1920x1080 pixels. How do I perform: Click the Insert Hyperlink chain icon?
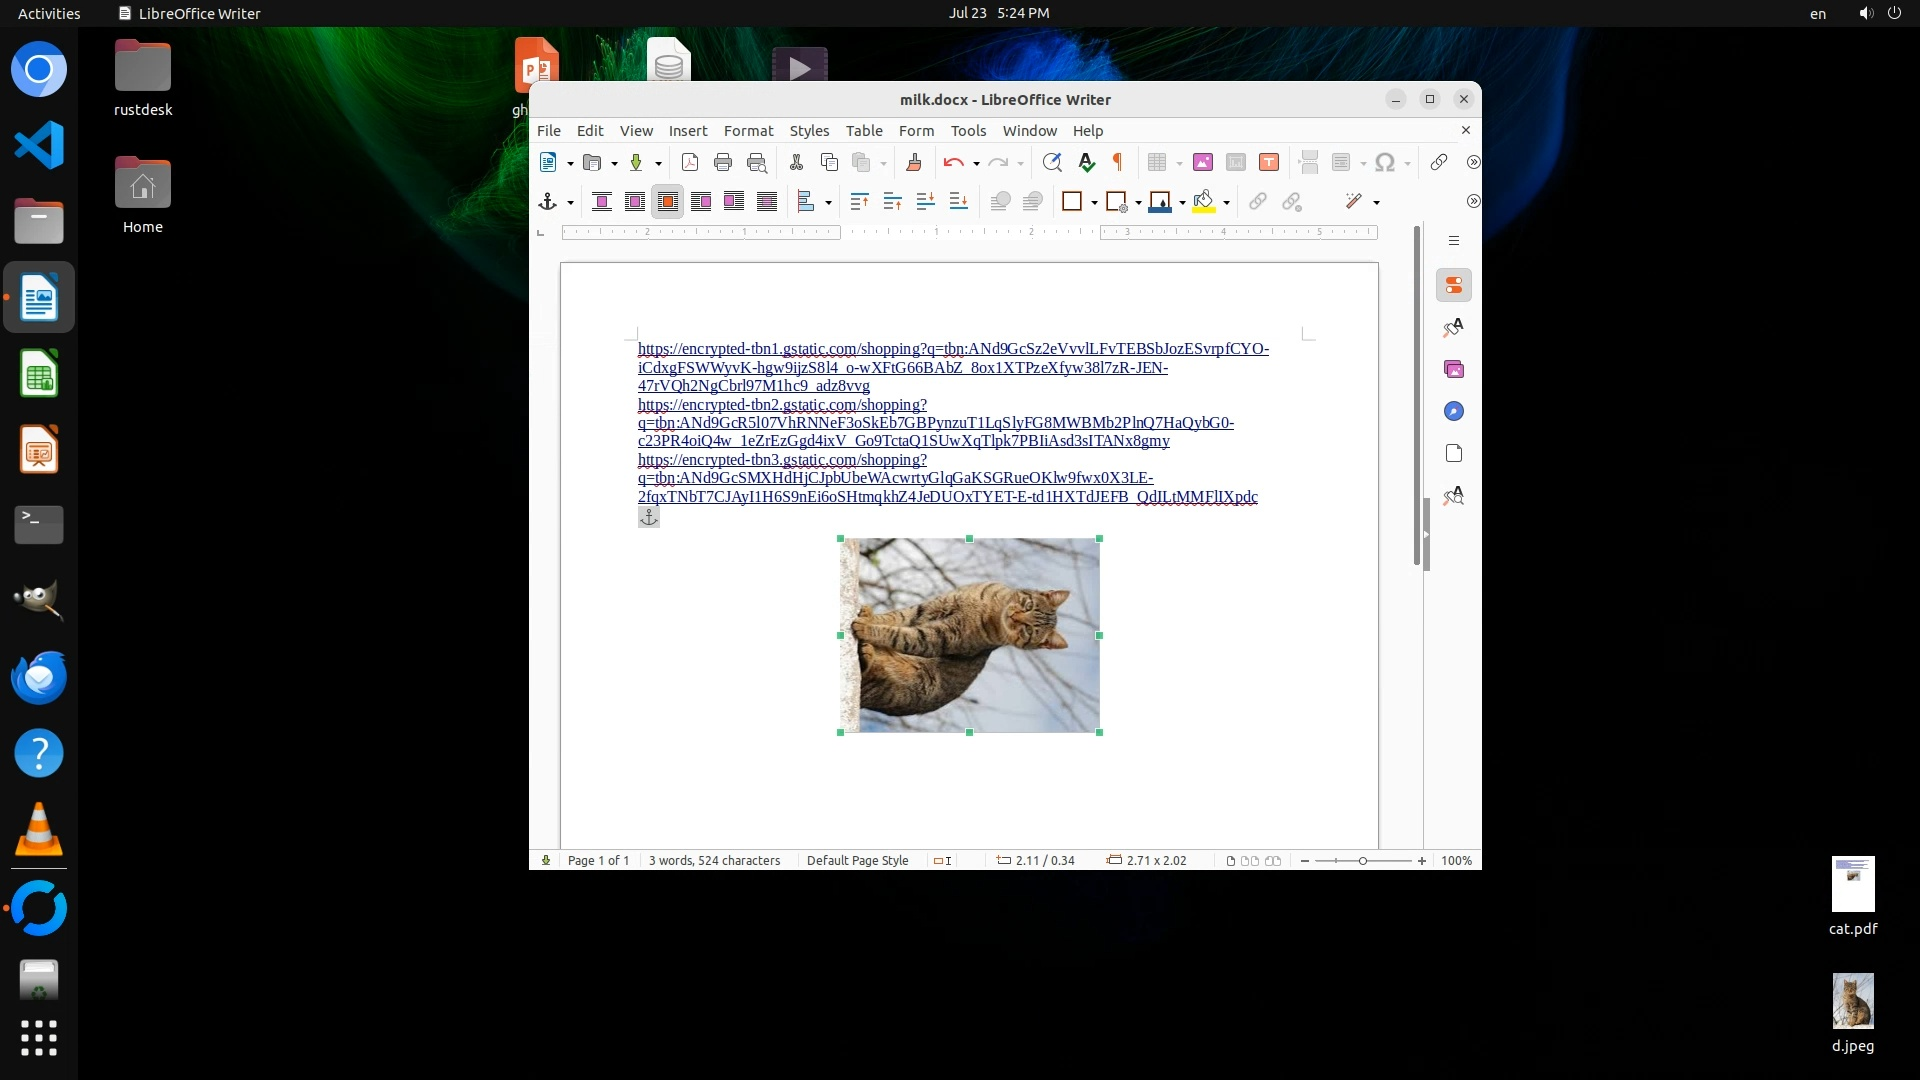coord(1439,162)
